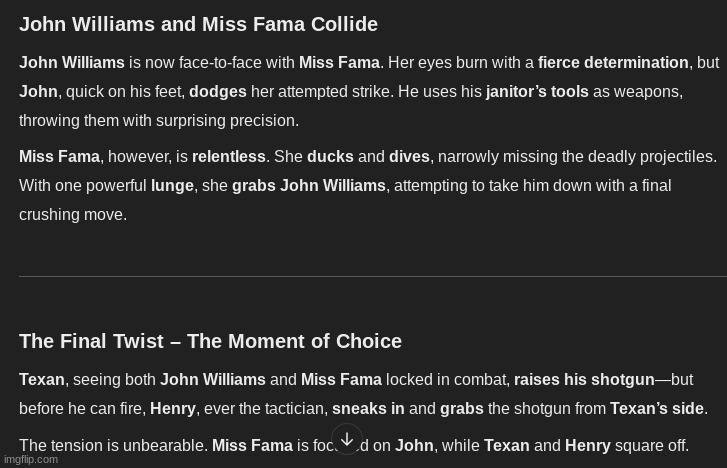This screenshot has width=727, height=468.
Task: Click the bold word "relentless"
Action: pos(229,157)
